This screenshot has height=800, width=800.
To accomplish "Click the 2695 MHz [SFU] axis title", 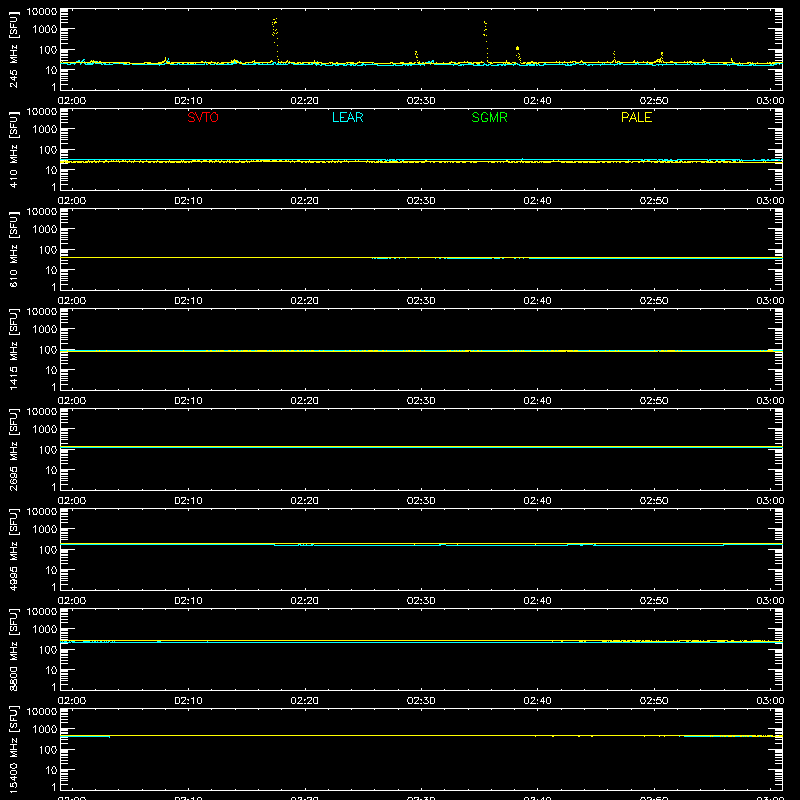I will click(x=13, y=450).
